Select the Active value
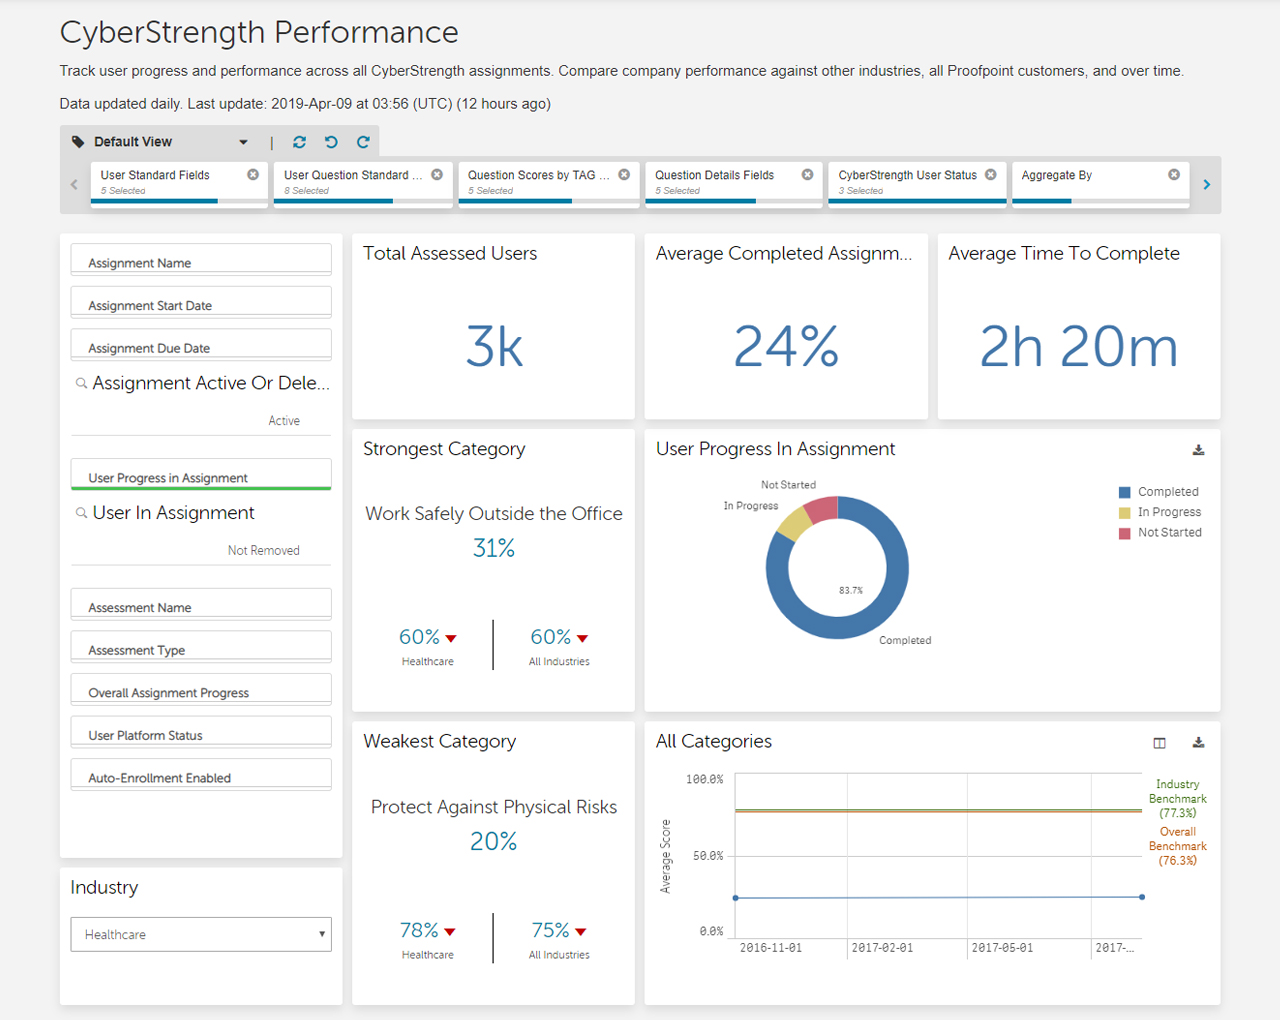 (284, 421)
